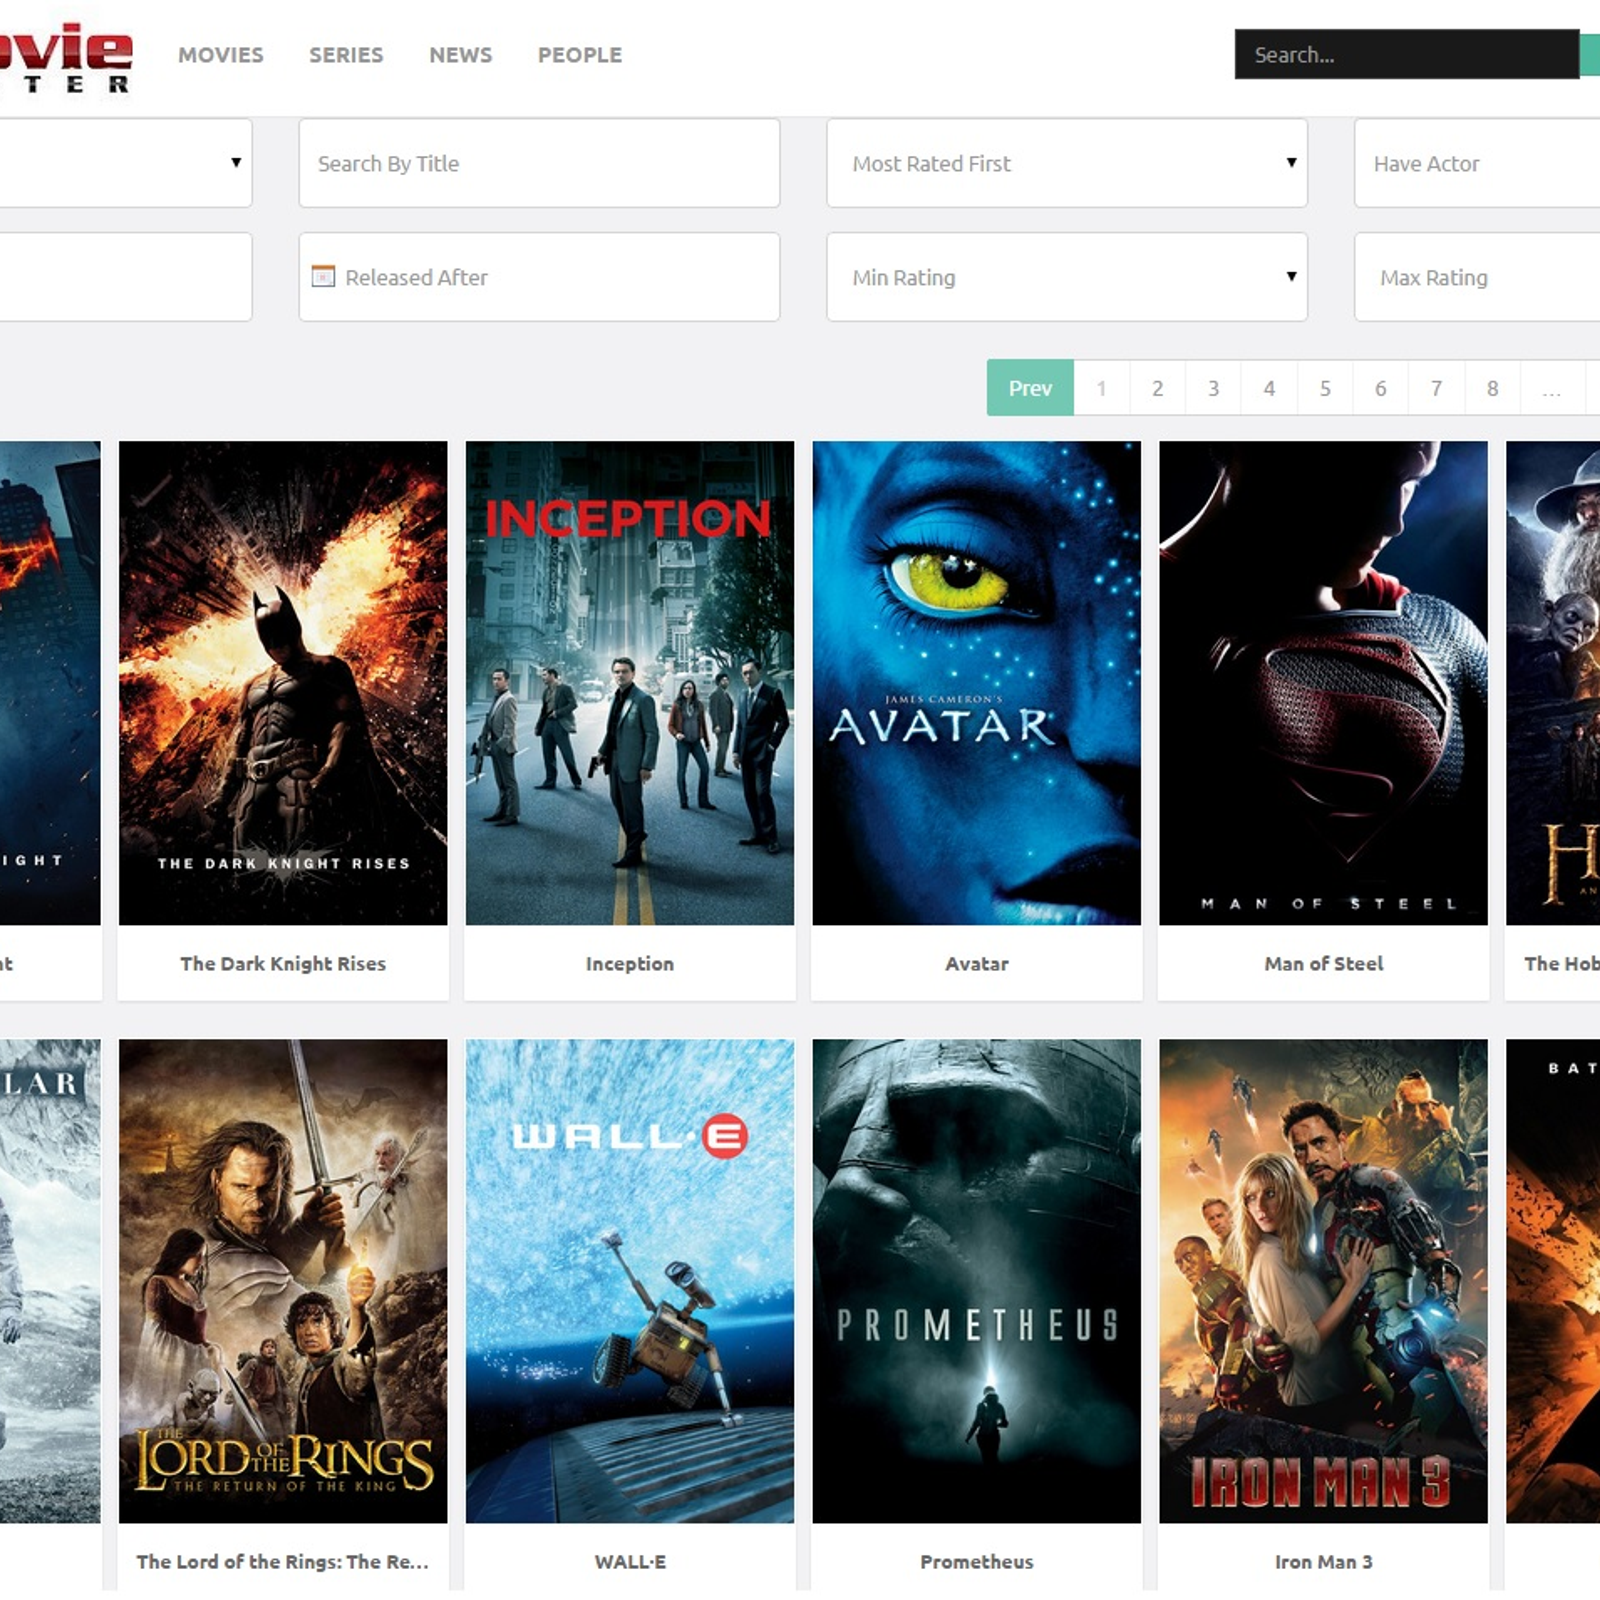The image size is (1600, 1600).
Task: Open the Max Rating dropdown
Action: (x=1477, y=277)
